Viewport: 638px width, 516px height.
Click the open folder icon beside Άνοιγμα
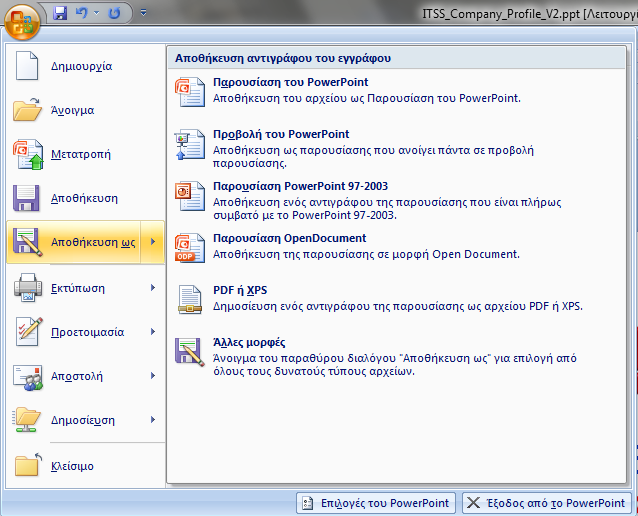(x=27, y=109)
